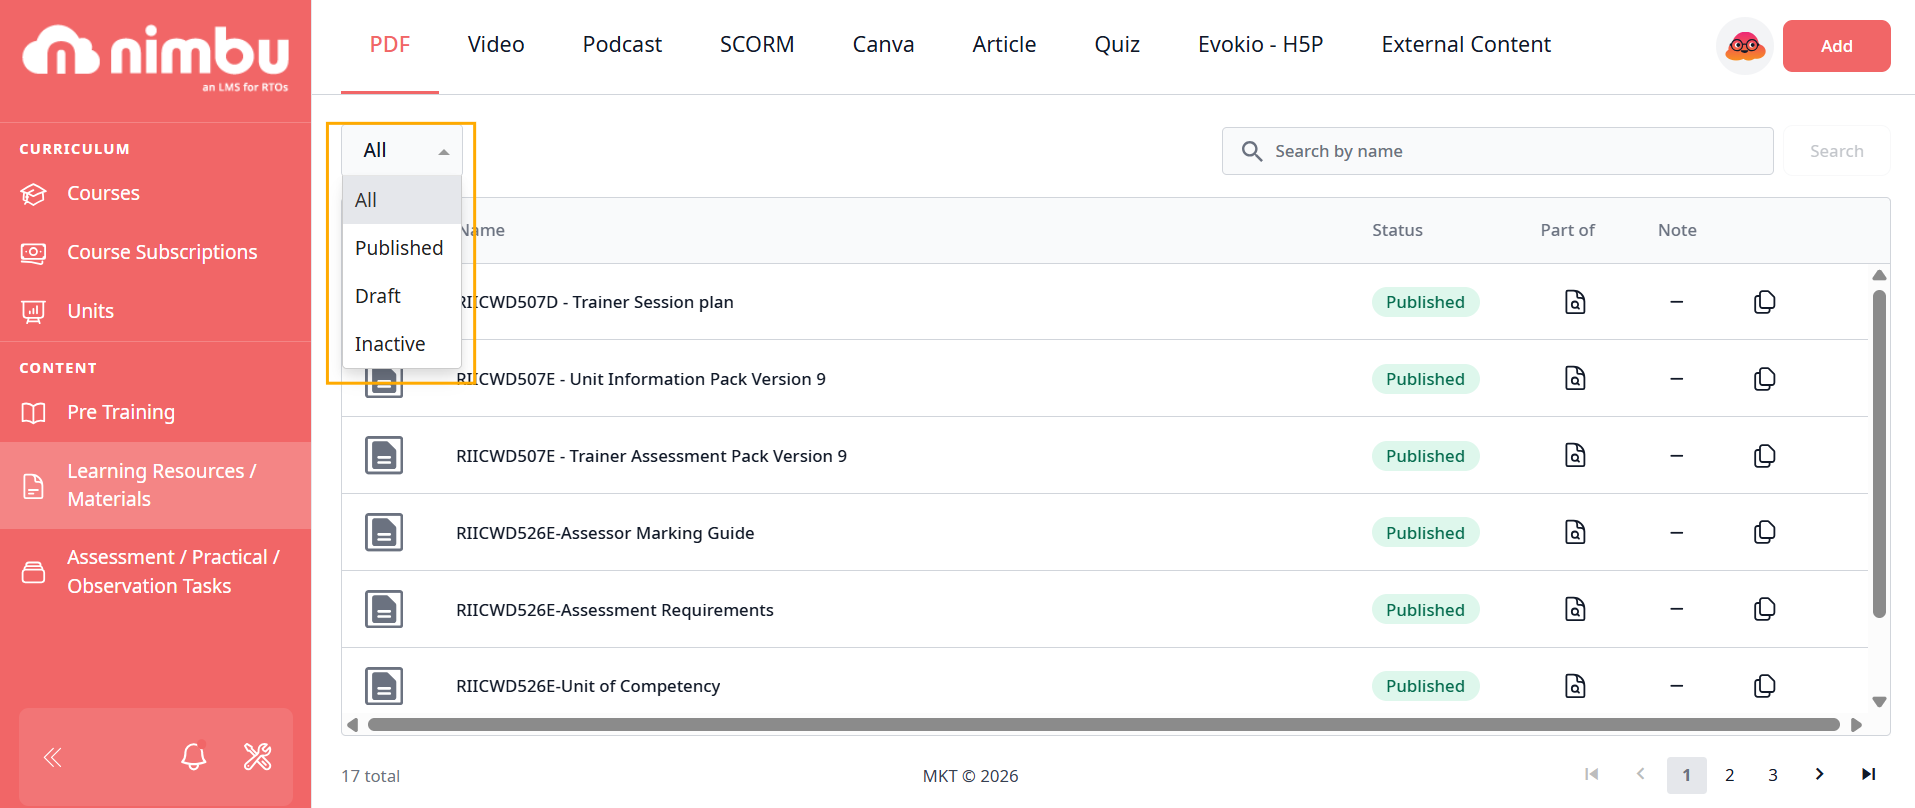Open Course Subscriptions in sidebar
Image resolution: width=1915 pixels, height=808 pixels.
coord(155,252)
